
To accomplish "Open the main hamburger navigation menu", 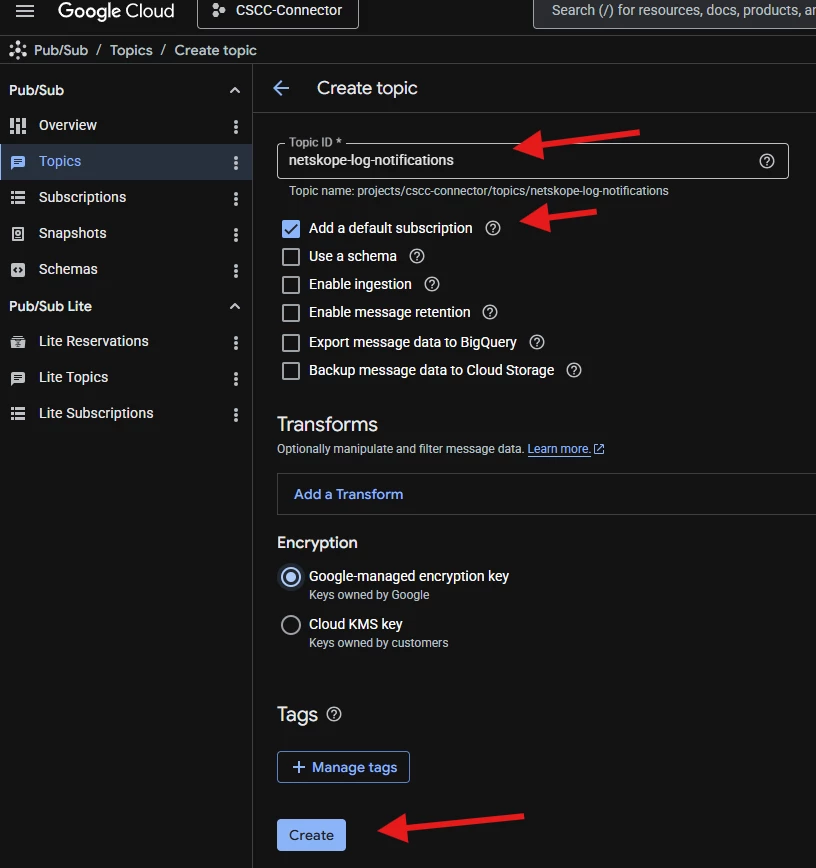I will 25,11.
